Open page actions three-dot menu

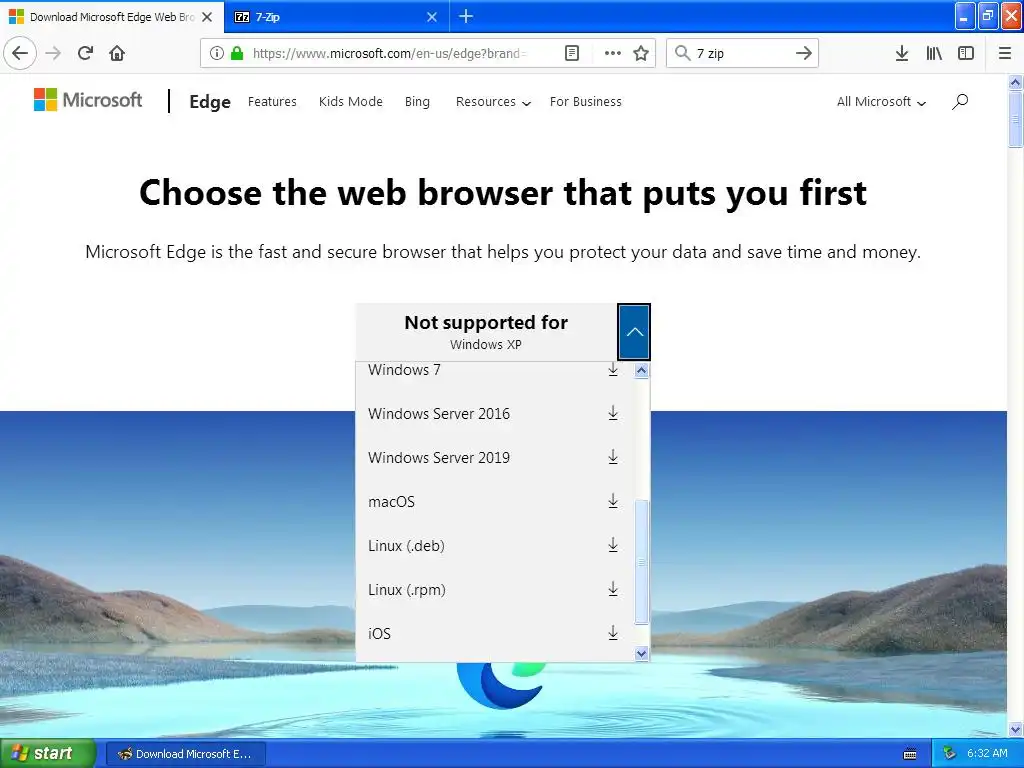613,53
